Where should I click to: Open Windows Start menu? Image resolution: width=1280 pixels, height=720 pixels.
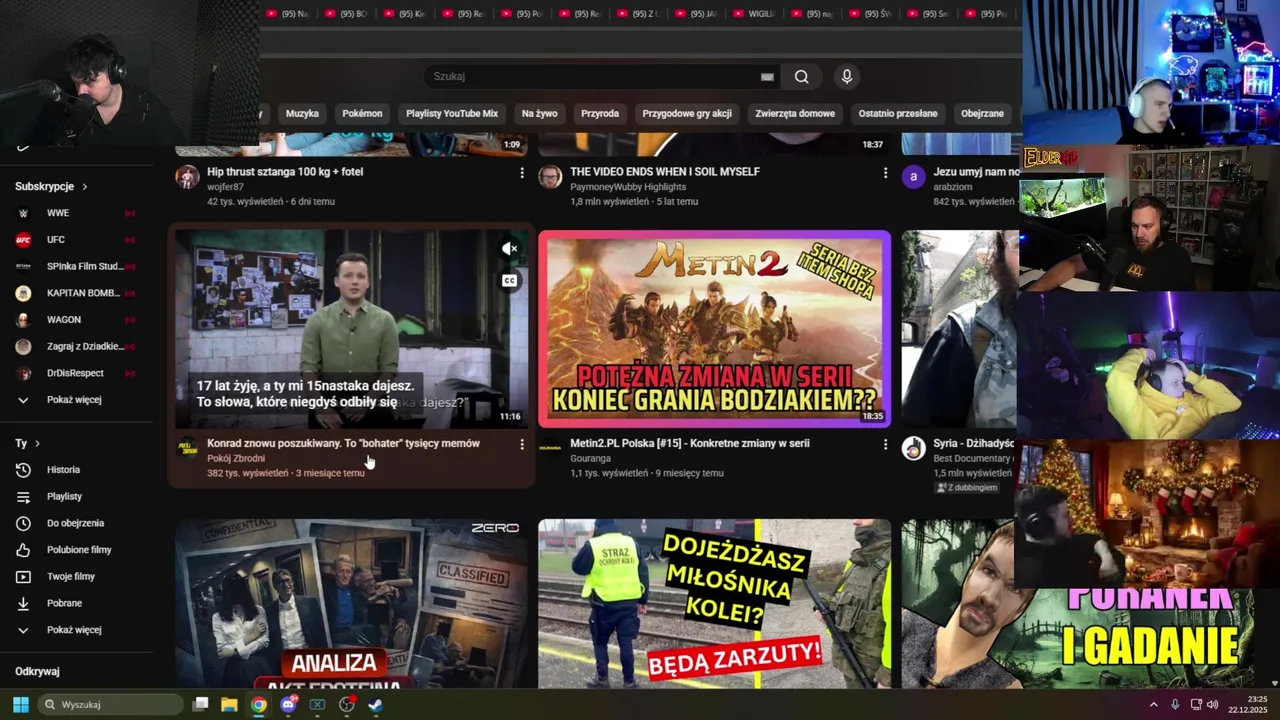coord(20,704)
